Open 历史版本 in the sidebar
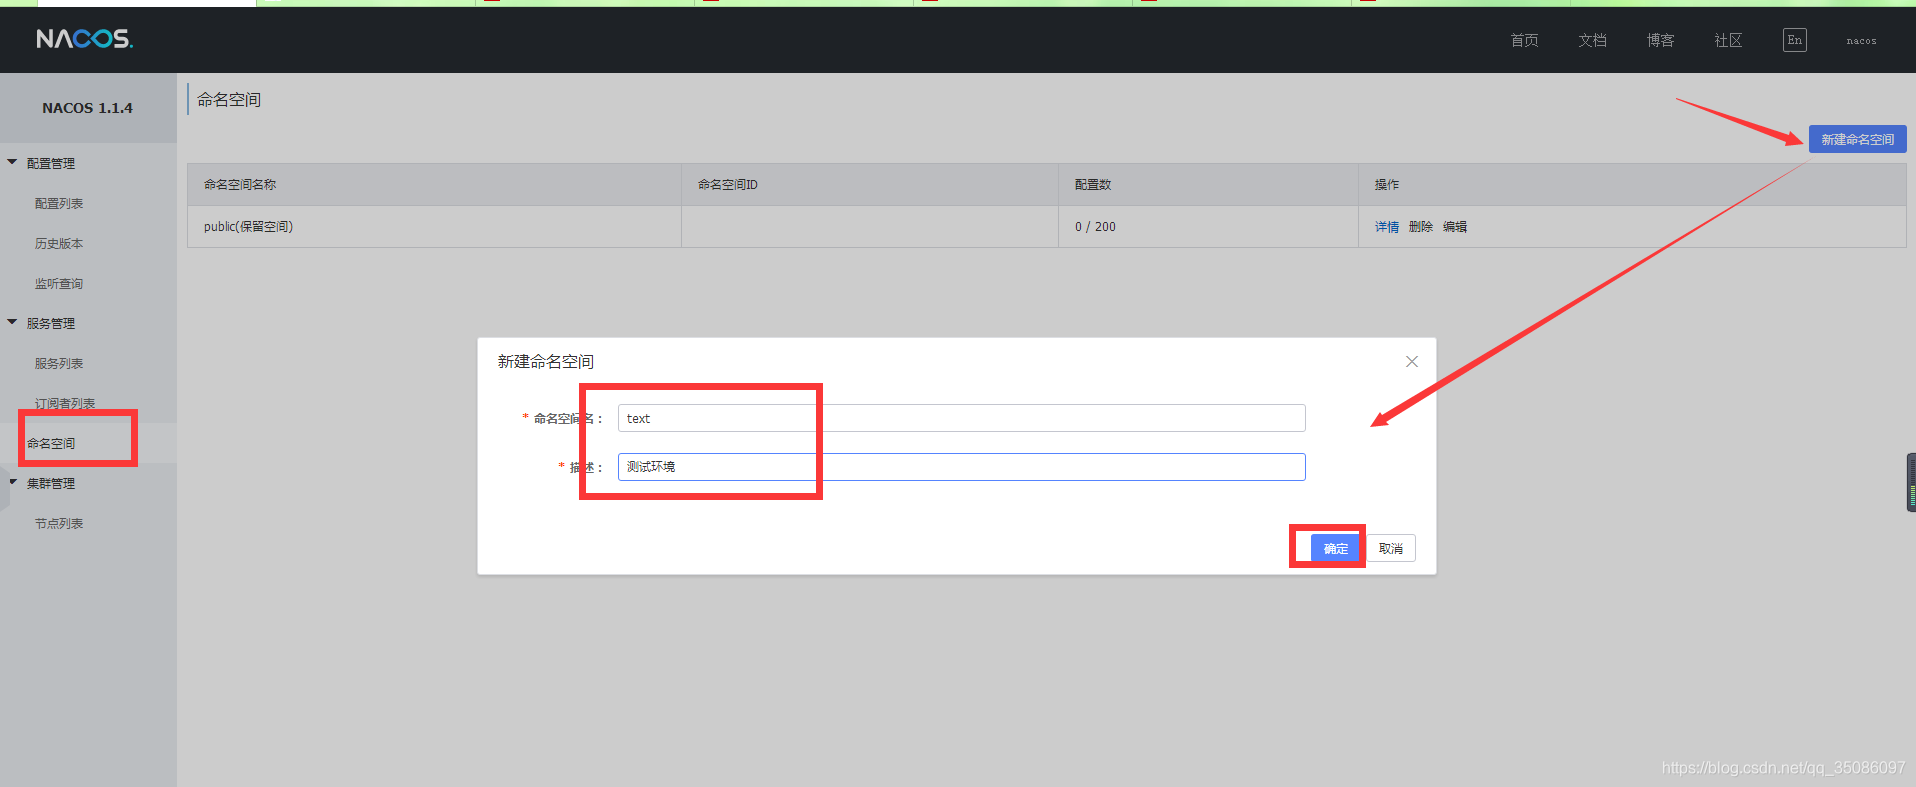Viewport: 1916px width, 787px height. pos(59,243)
